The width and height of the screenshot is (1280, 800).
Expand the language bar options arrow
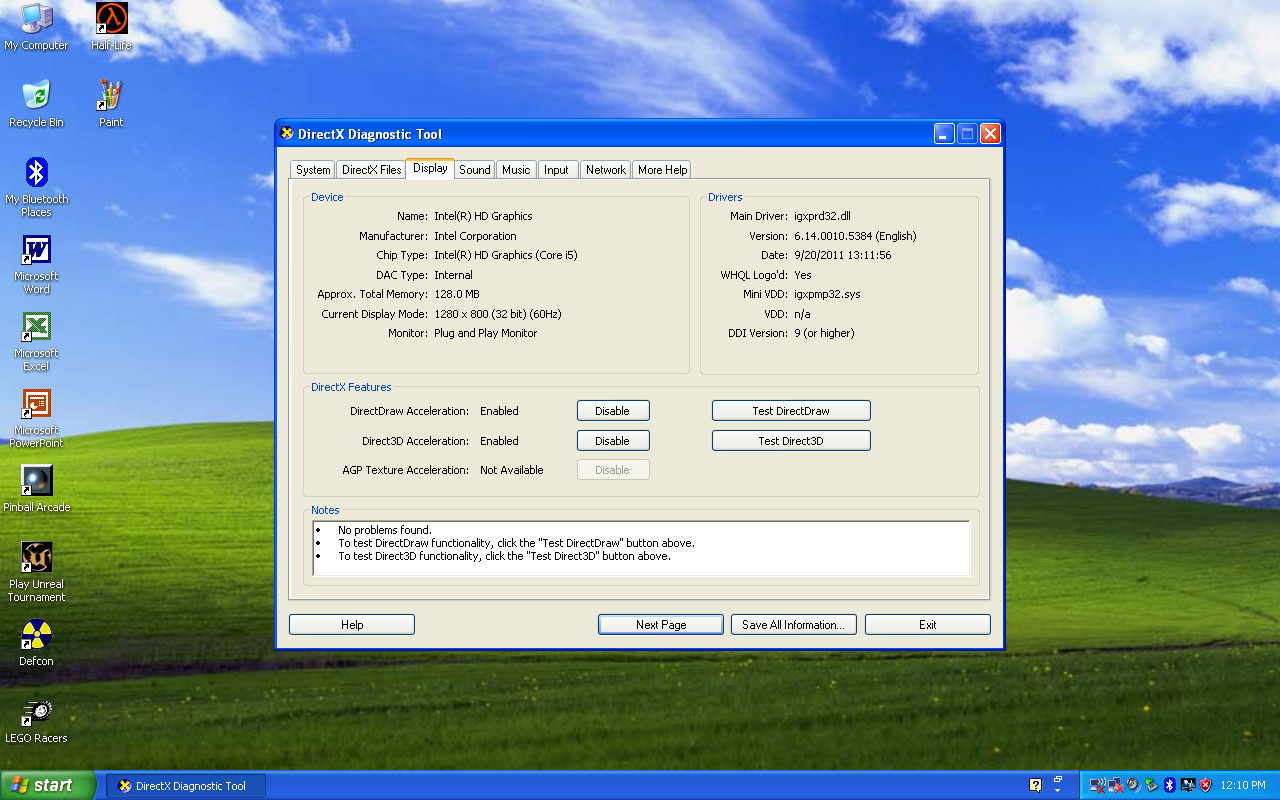(x=1058, y=791)
